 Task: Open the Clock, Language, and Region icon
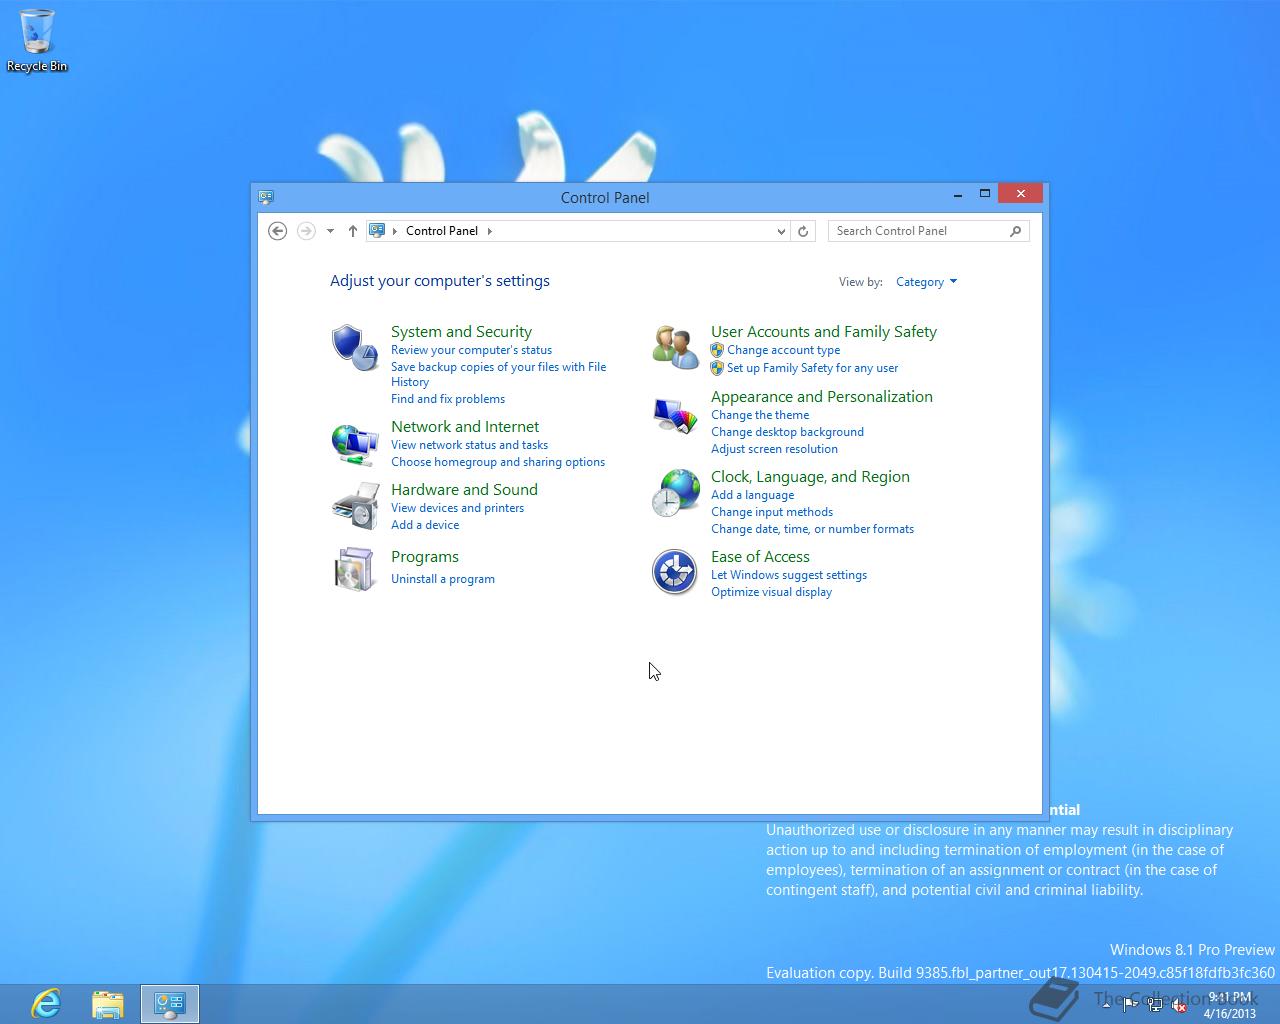[x=675, y=492]
